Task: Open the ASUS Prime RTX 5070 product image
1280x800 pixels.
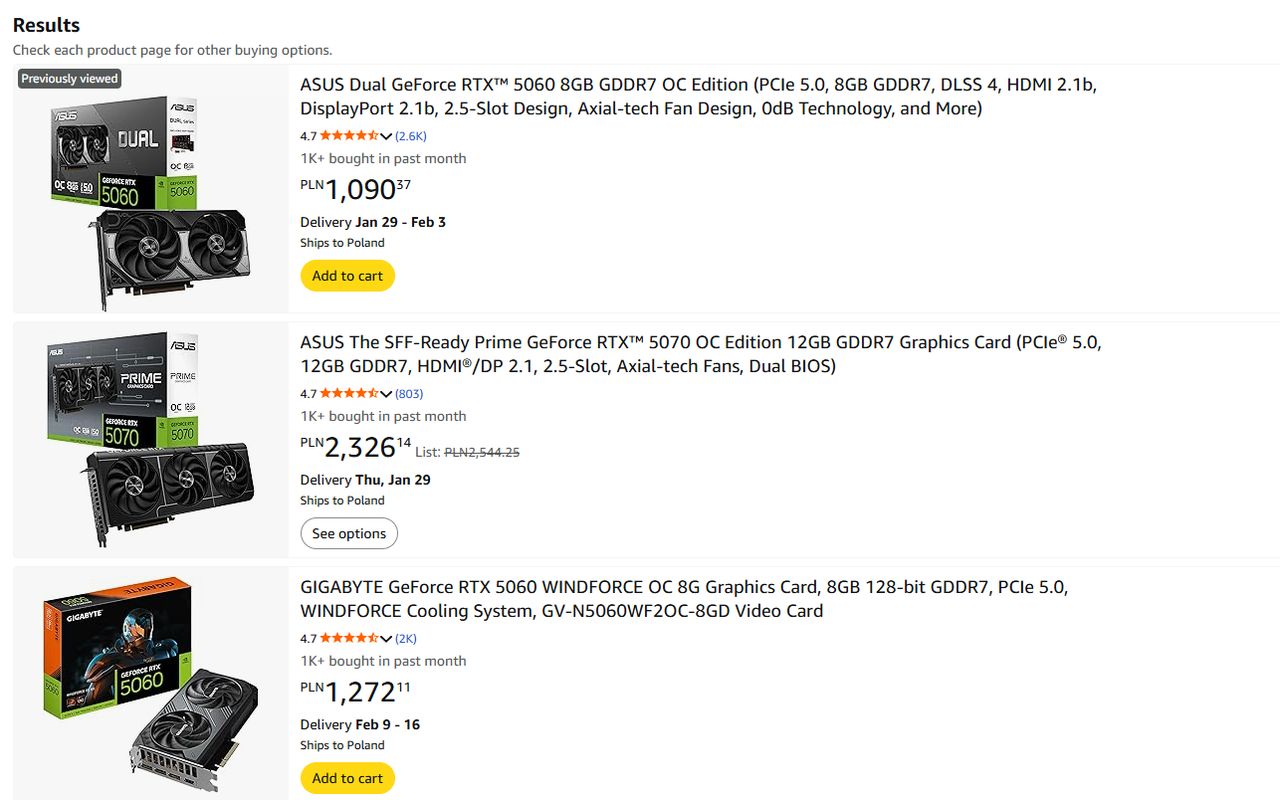Action: 150,440
